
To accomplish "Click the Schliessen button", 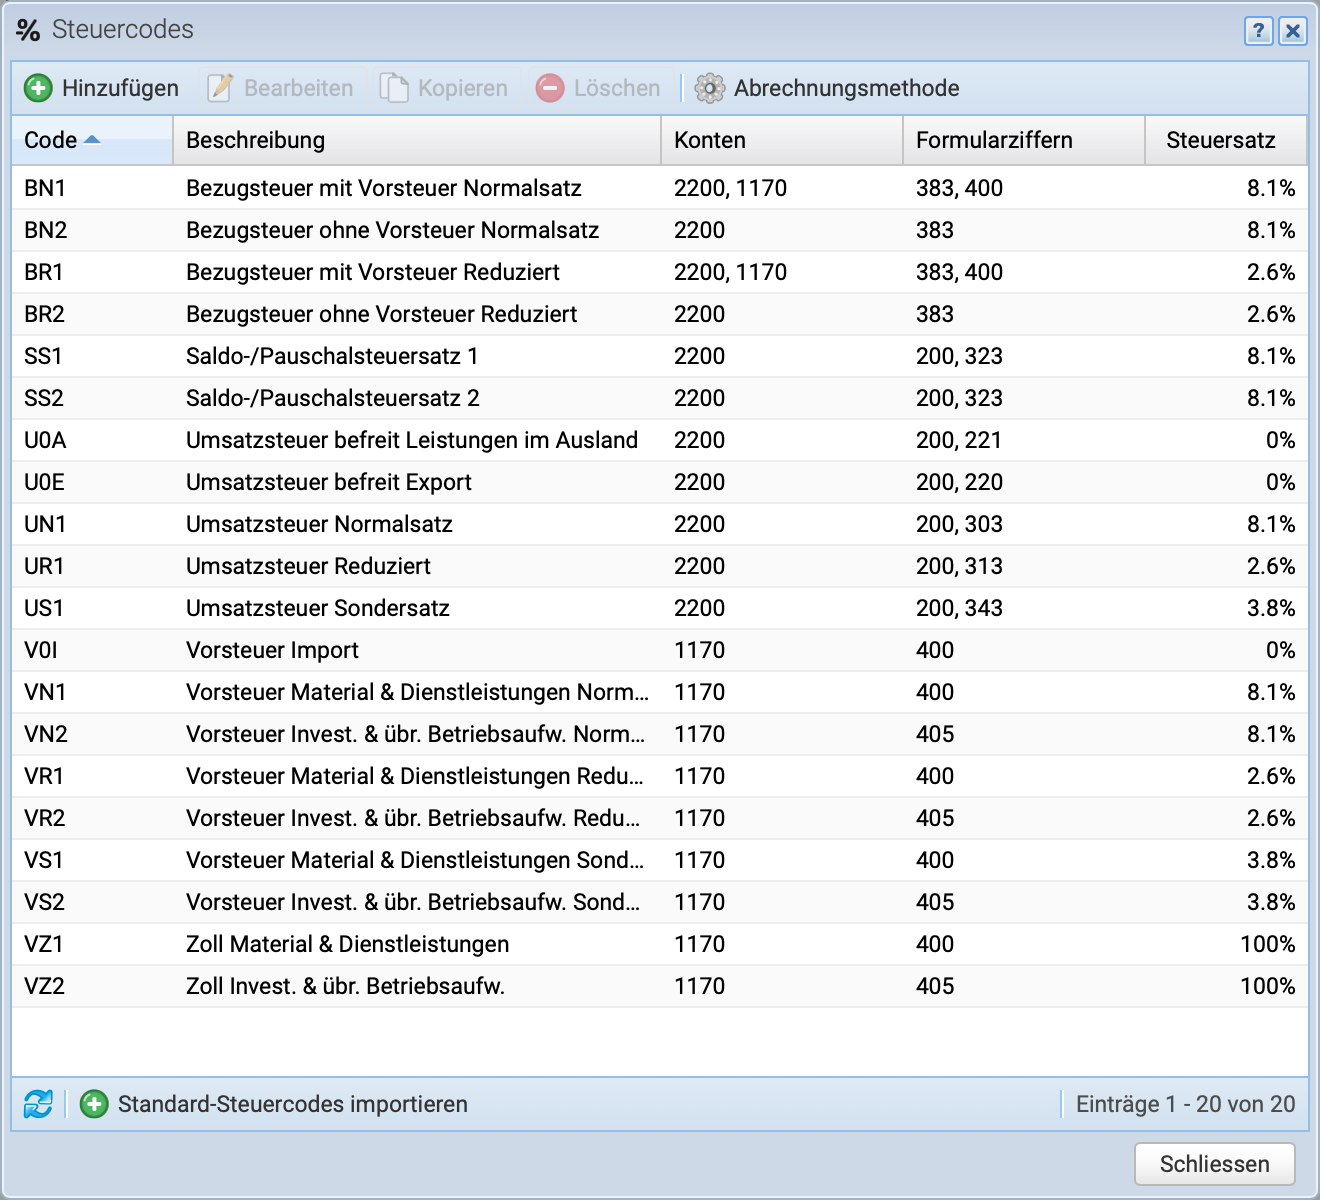I will [x=1215, y=1164].
